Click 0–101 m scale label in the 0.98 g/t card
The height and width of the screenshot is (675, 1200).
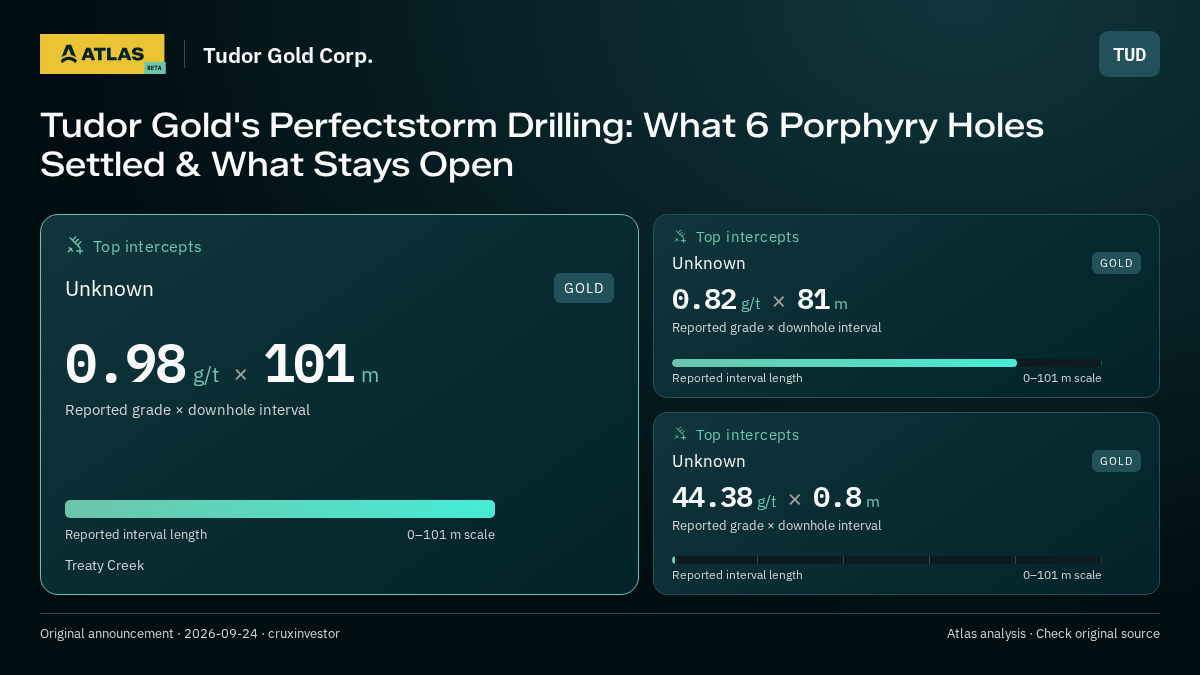tap(451, 535)
